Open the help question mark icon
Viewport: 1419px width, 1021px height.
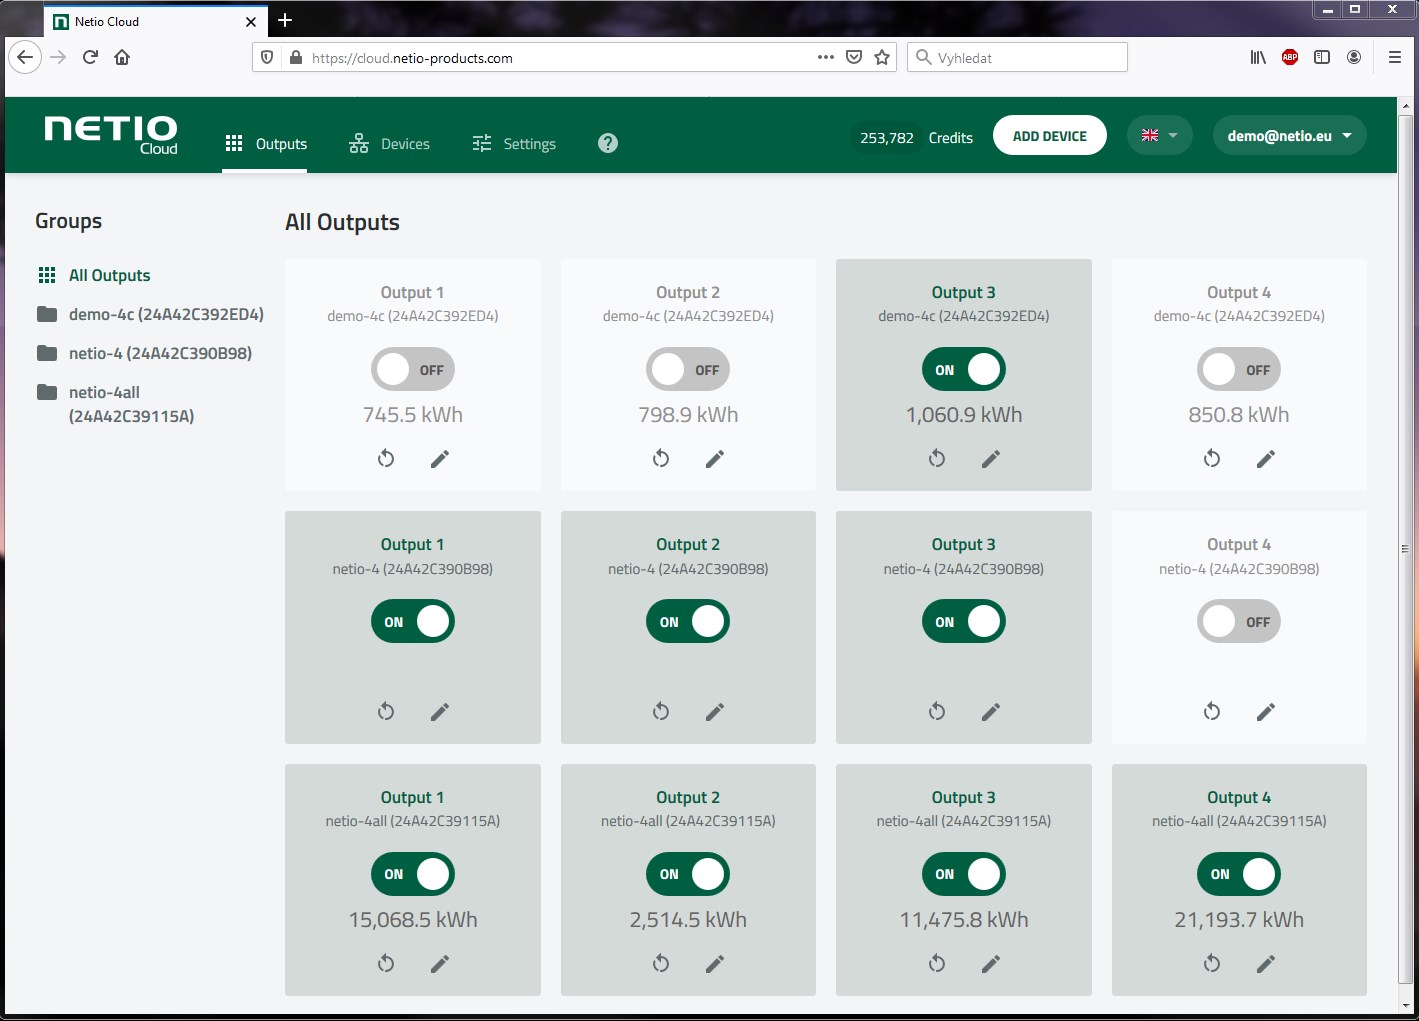608,143
